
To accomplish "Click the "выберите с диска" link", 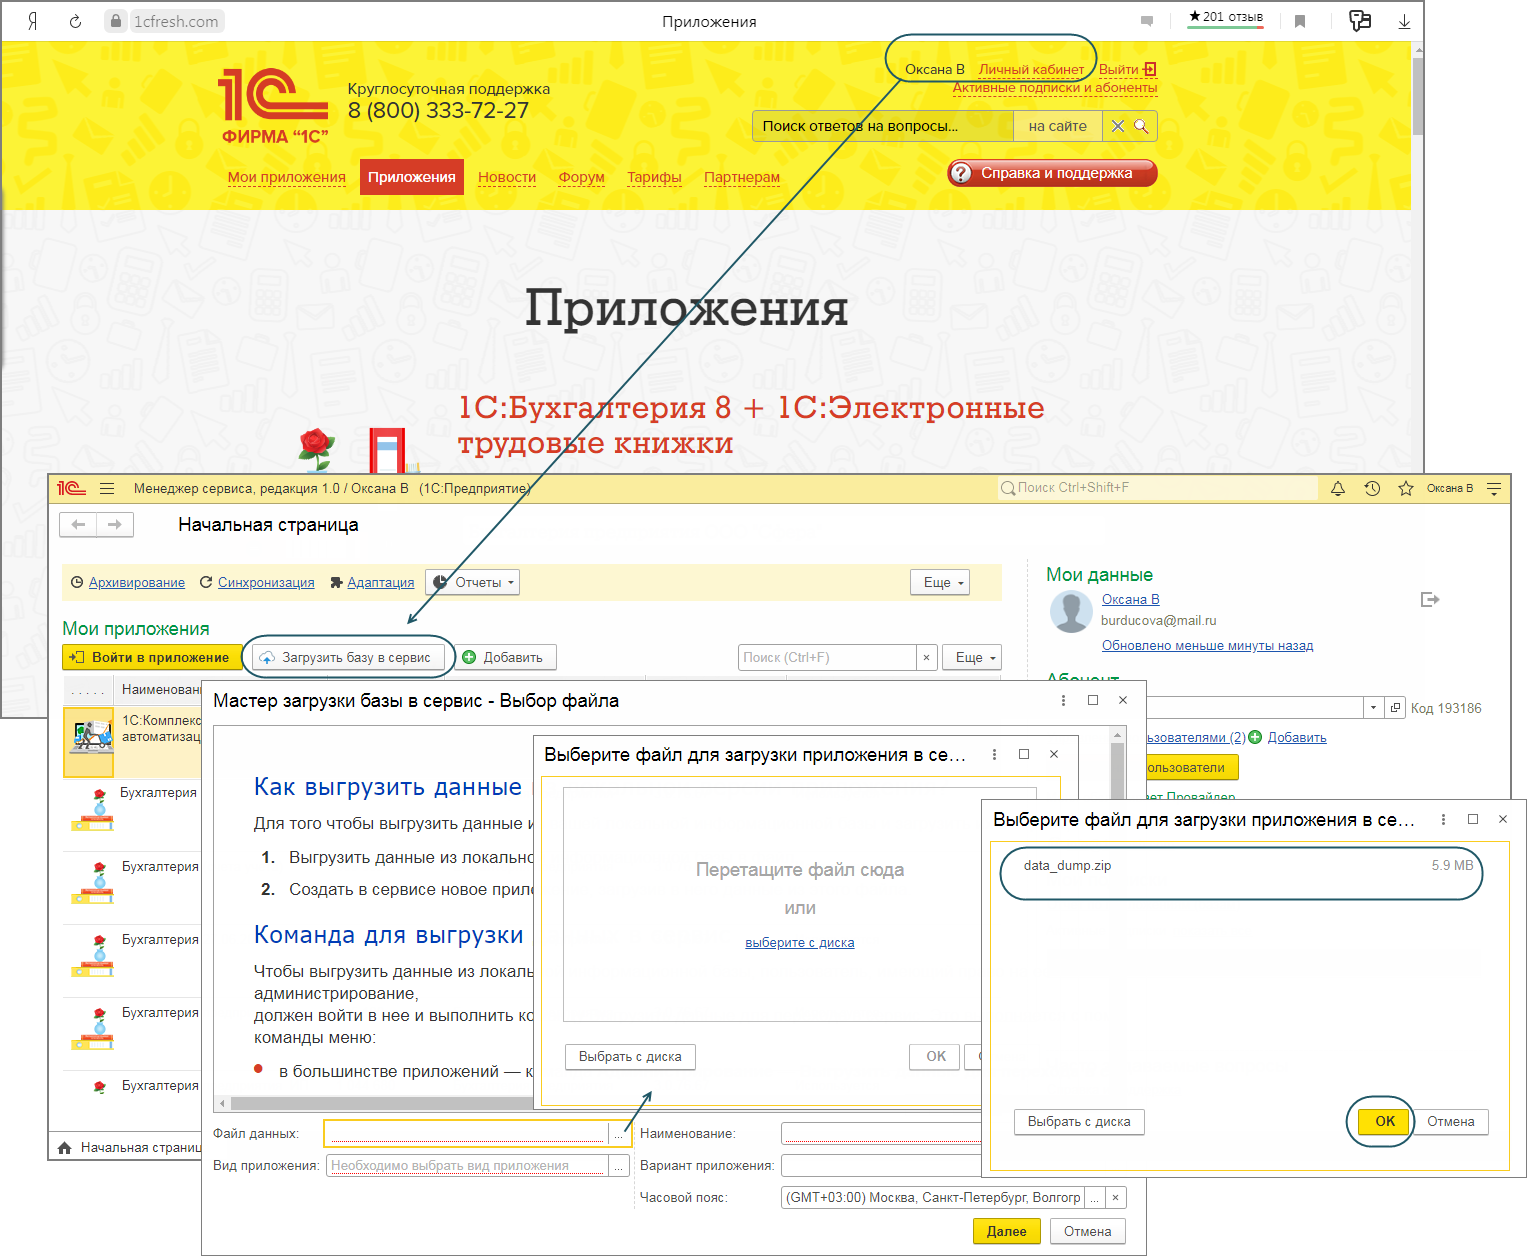I will (x=799, y=942).
